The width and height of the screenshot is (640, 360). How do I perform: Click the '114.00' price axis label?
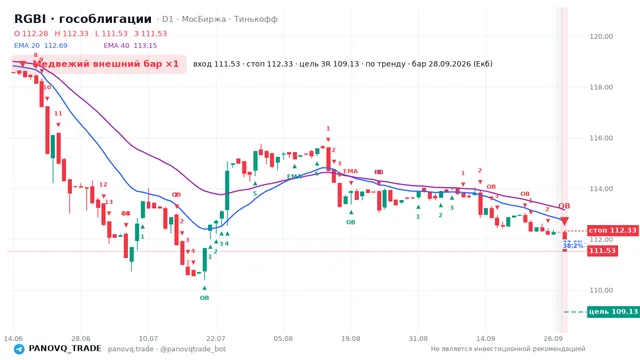click(x=601, y=189)
